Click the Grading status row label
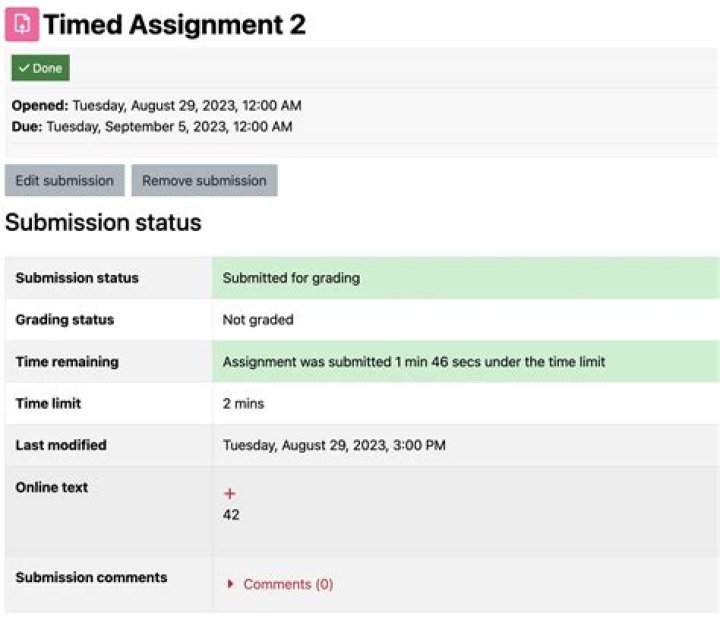This screenshot has width=720, height=623. pos(65,320)
